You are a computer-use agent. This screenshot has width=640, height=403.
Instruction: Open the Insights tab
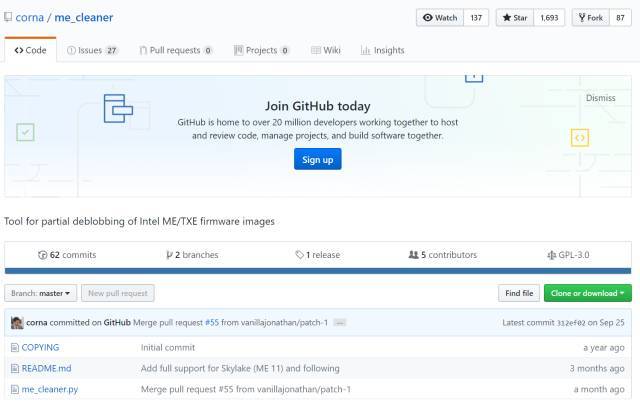[x=382, y=50]
